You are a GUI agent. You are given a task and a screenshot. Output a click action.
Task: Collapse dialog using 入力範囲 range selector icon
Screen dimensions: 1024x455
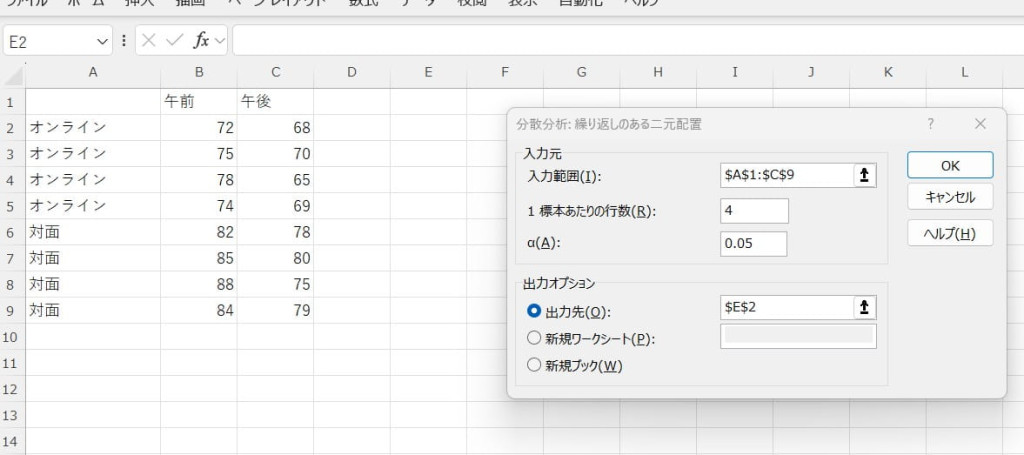pyautogui.click(x=864, y=174)
